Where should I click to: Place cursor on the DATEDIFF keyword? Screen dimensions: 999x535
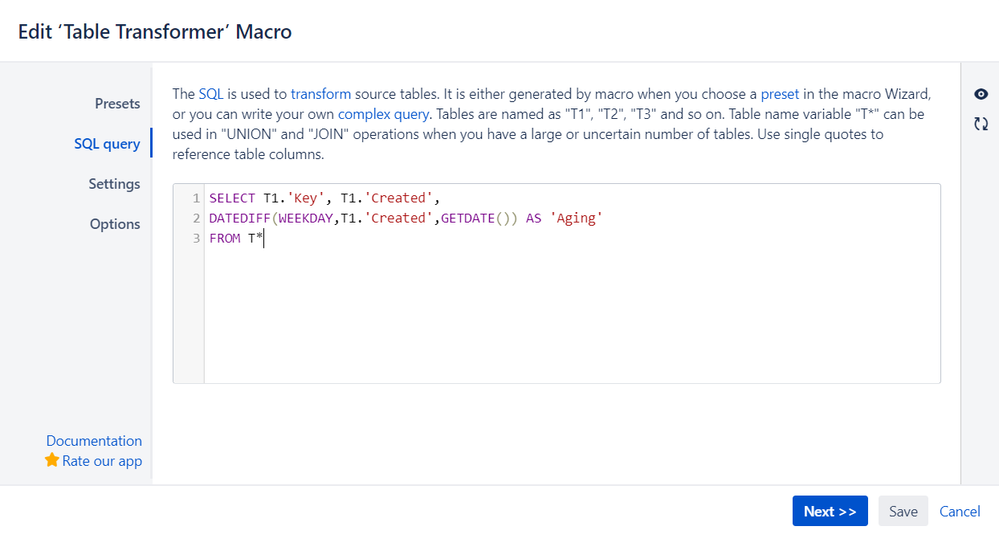click(240, 218)
